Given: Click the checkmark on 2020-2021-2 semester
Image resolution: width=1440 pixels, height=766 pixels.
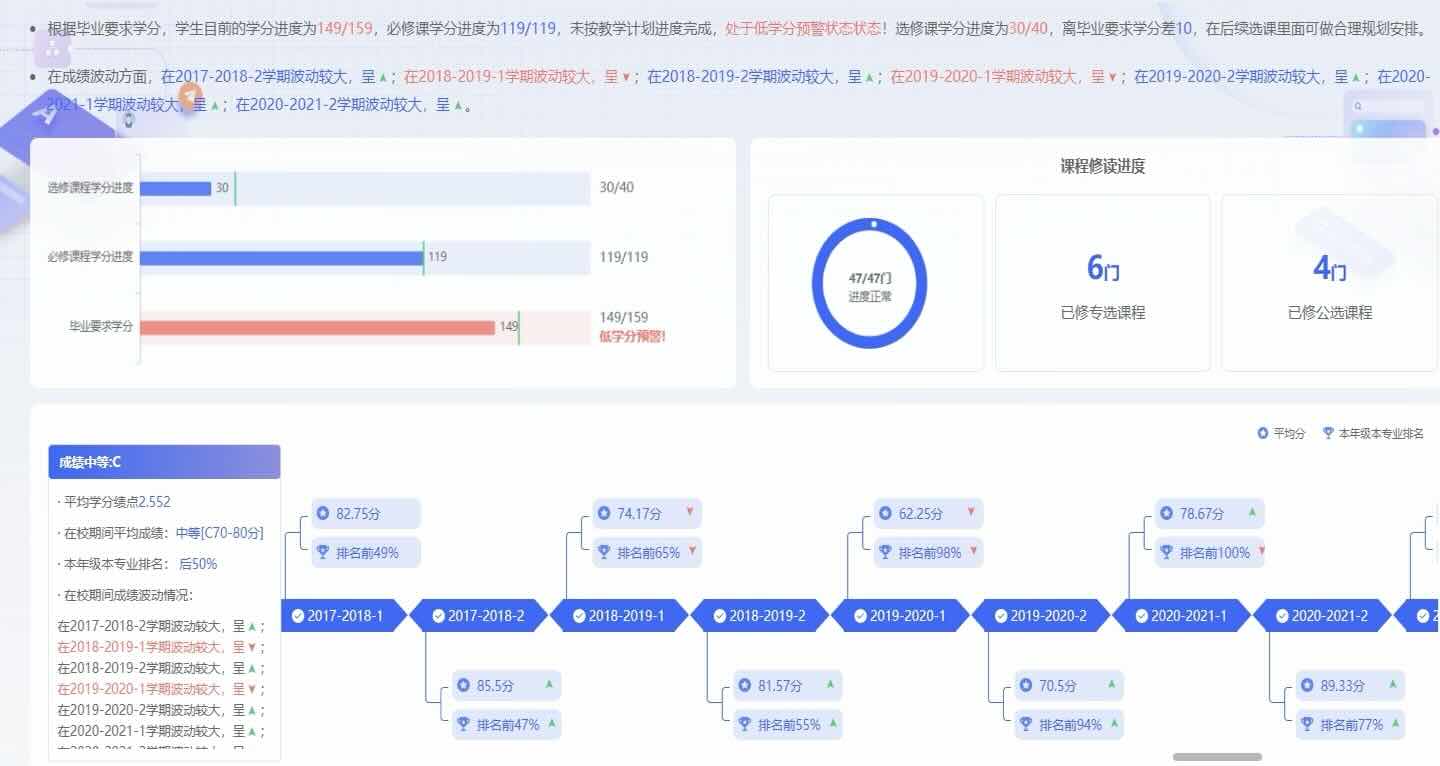Looking at the screenshot, I should tap(1282, 616).
